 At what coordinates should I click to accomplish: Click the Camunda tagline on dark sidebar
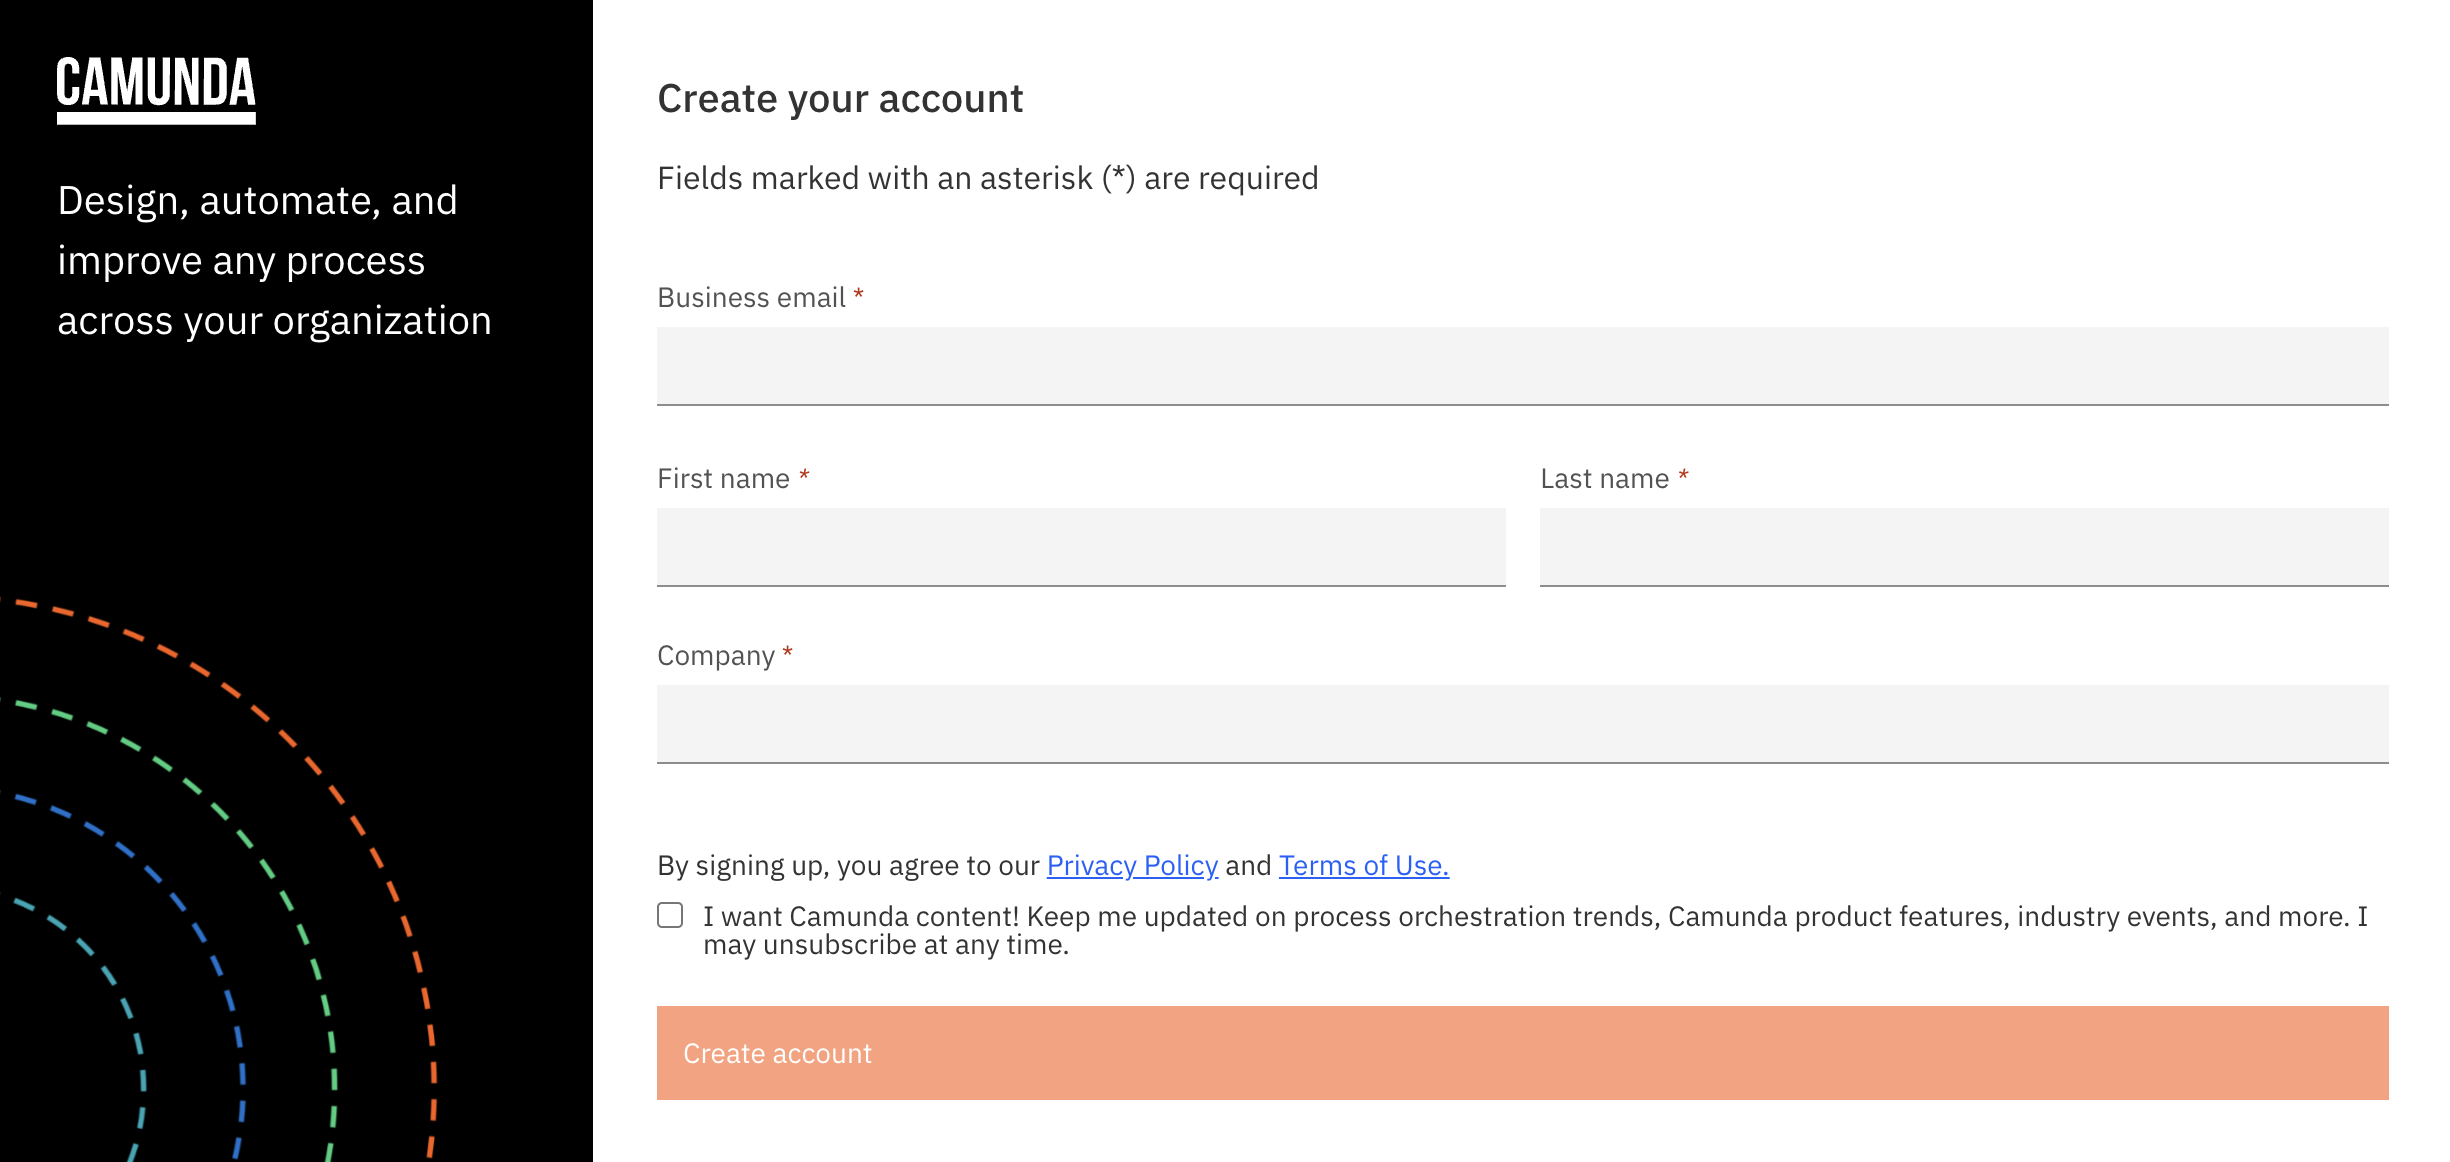tap(274, 260)
